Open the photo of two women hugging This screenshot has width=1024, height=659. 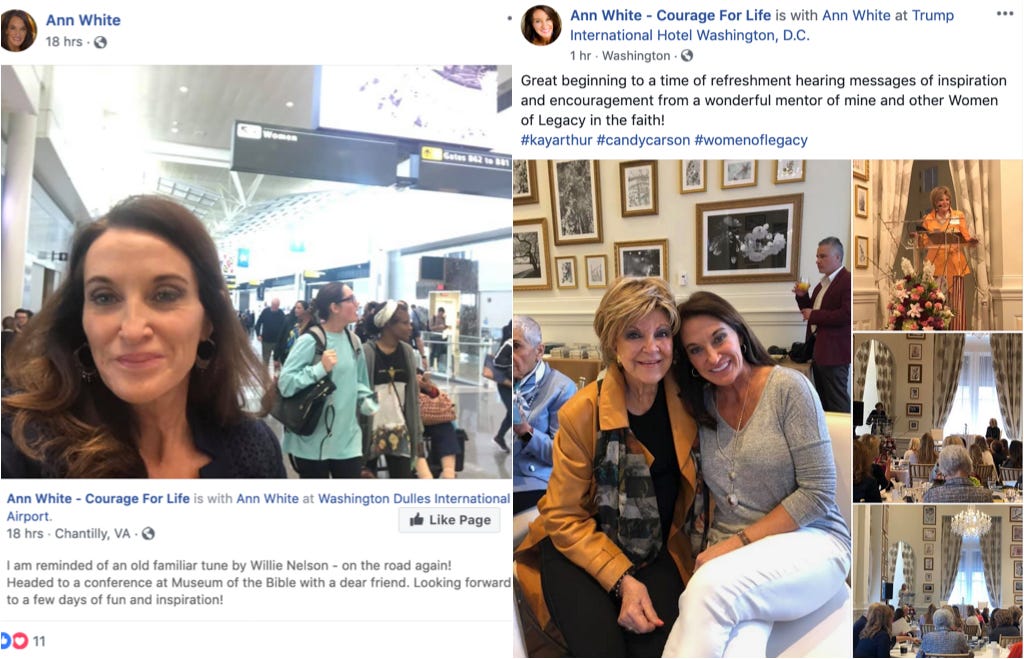click(682, 409)
